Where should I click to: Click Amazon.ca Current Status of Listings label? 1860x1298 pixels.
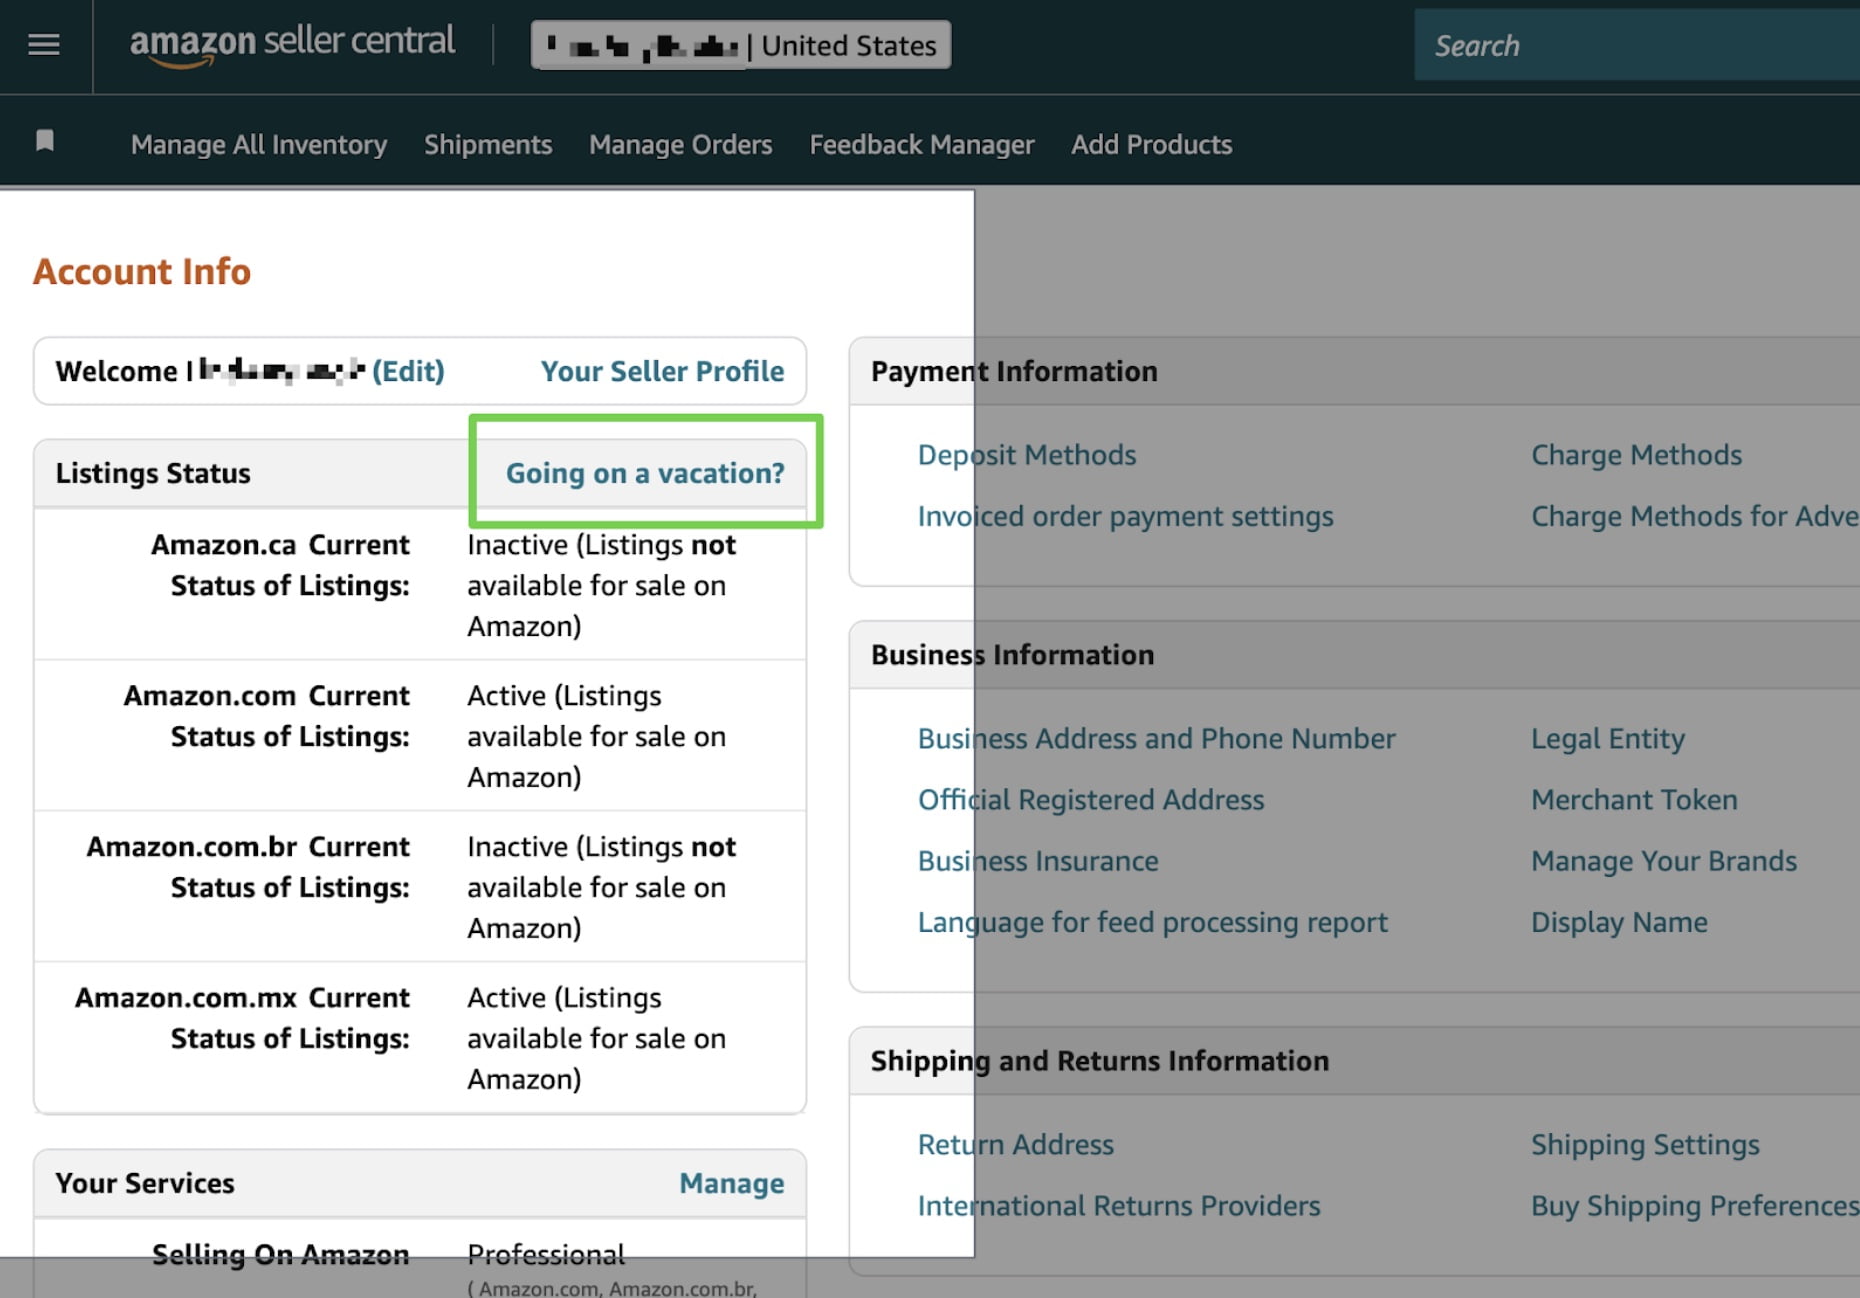click(281, 565)
